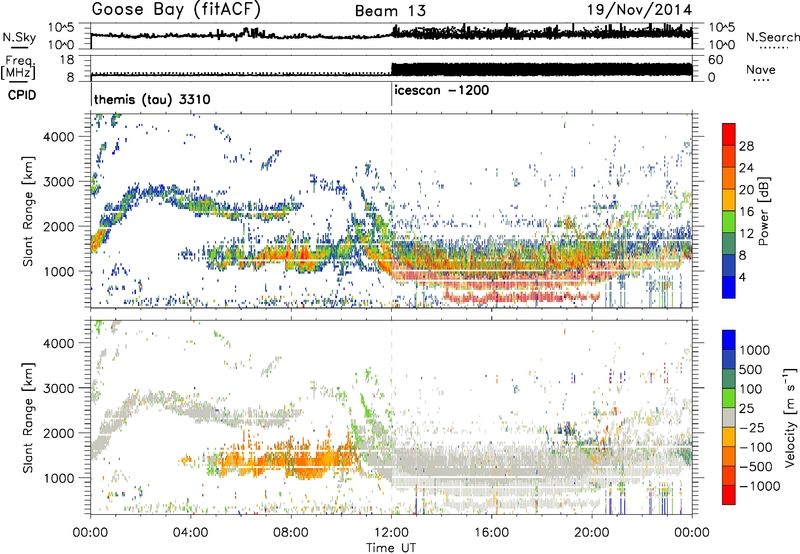The width and height of the screenshot is (800, 554).
Task: Click the 'Slant Range [km]' label of the velocity panel
Action: pyautogui.click(x=29, y=417)
